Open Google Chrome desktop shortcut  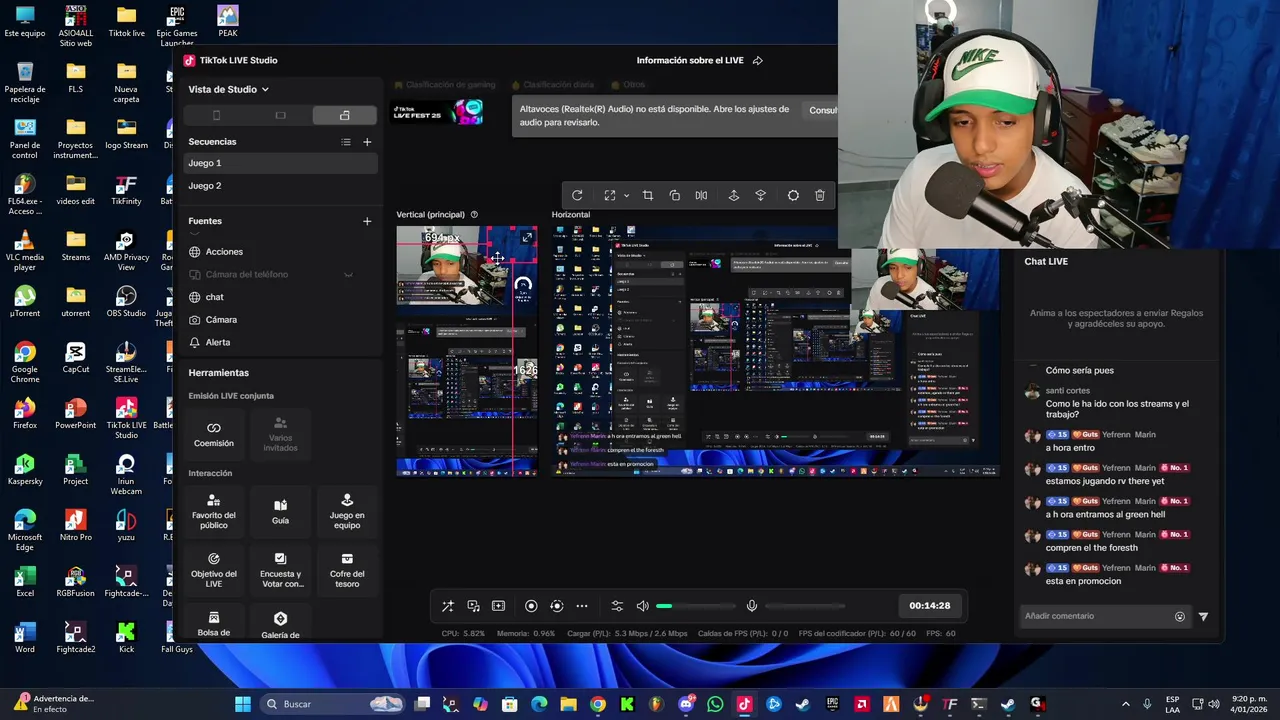click(x=25, y=363)
